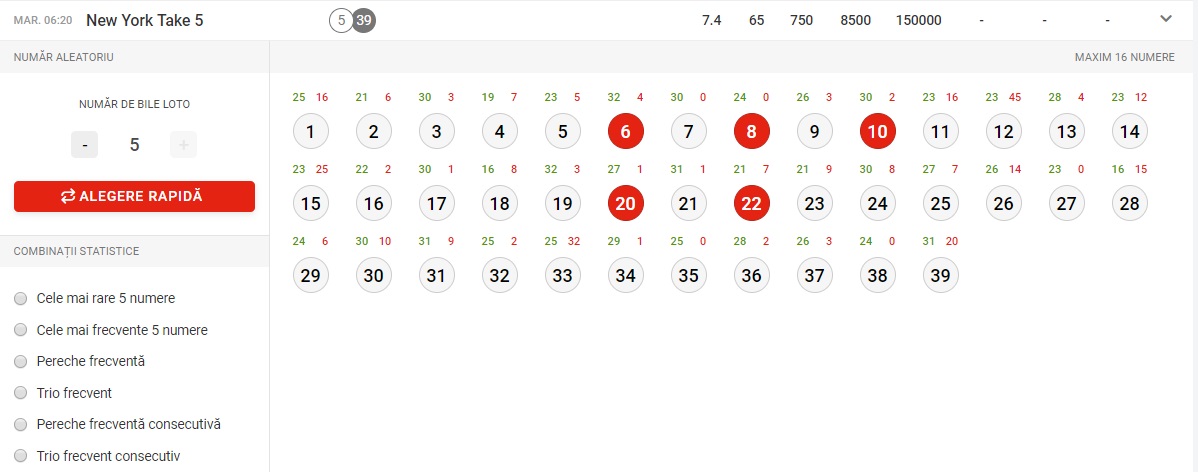This screenshot has width=1198, height=472.
Task: Select 'Pereche frecventă consecutivă' radio option
Action: point(21,424)
